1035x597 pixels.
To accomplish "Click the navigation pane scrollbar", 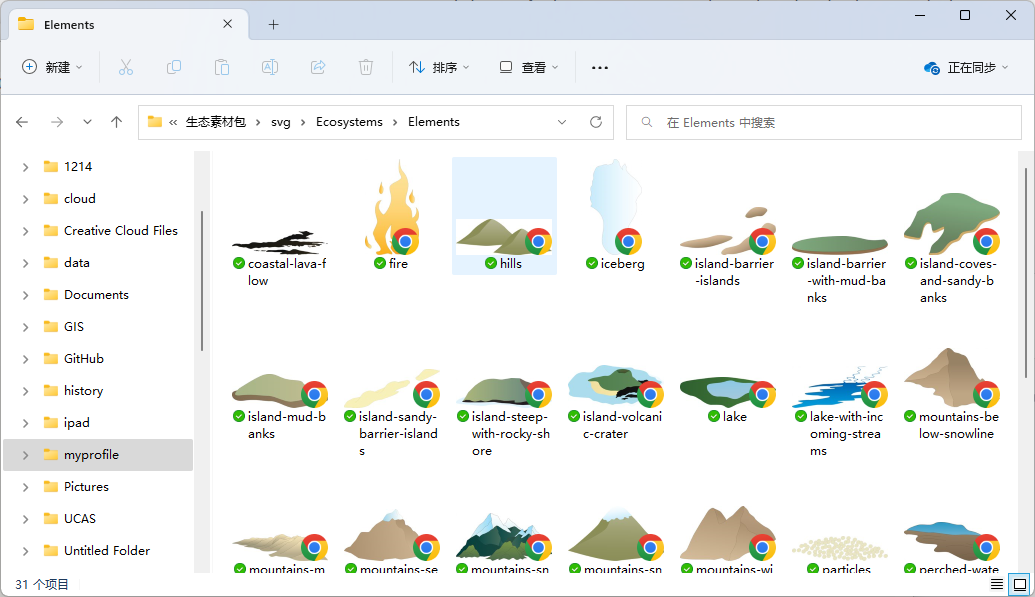I will (x=201, y=281).
